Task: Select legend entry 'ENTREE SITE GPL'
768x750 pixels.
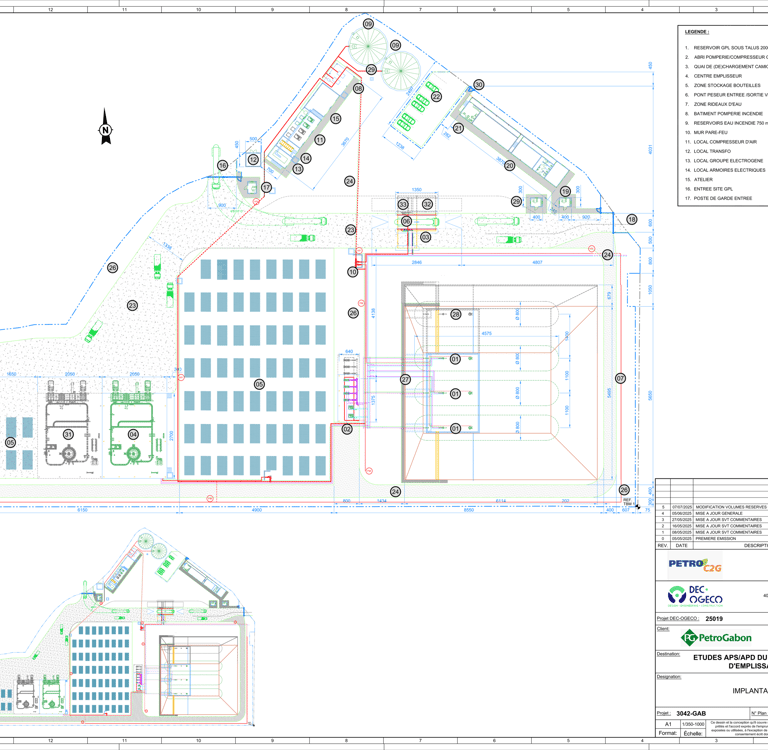Action: pos(709,189)
